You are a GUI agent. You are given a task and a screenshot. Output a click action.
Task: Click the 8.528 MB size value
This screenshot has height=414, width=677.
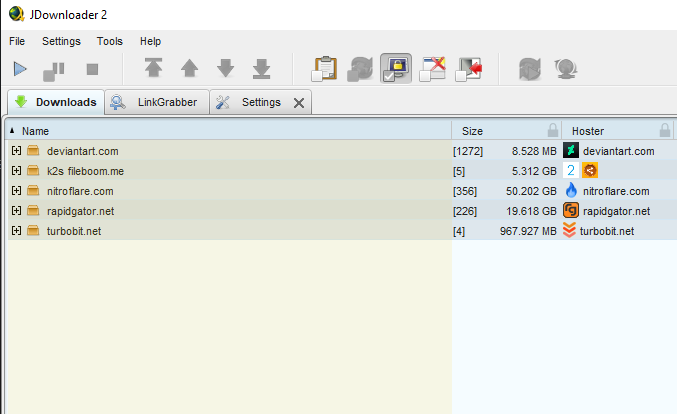coord(534,151)
